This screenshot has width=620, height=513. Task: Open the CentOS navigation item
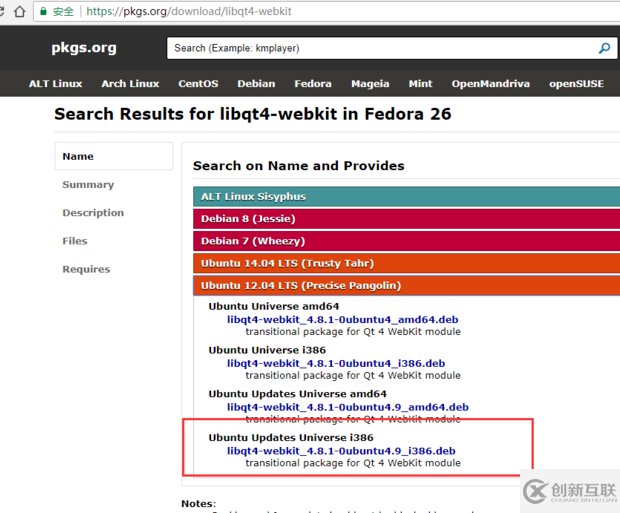(198, 84)
